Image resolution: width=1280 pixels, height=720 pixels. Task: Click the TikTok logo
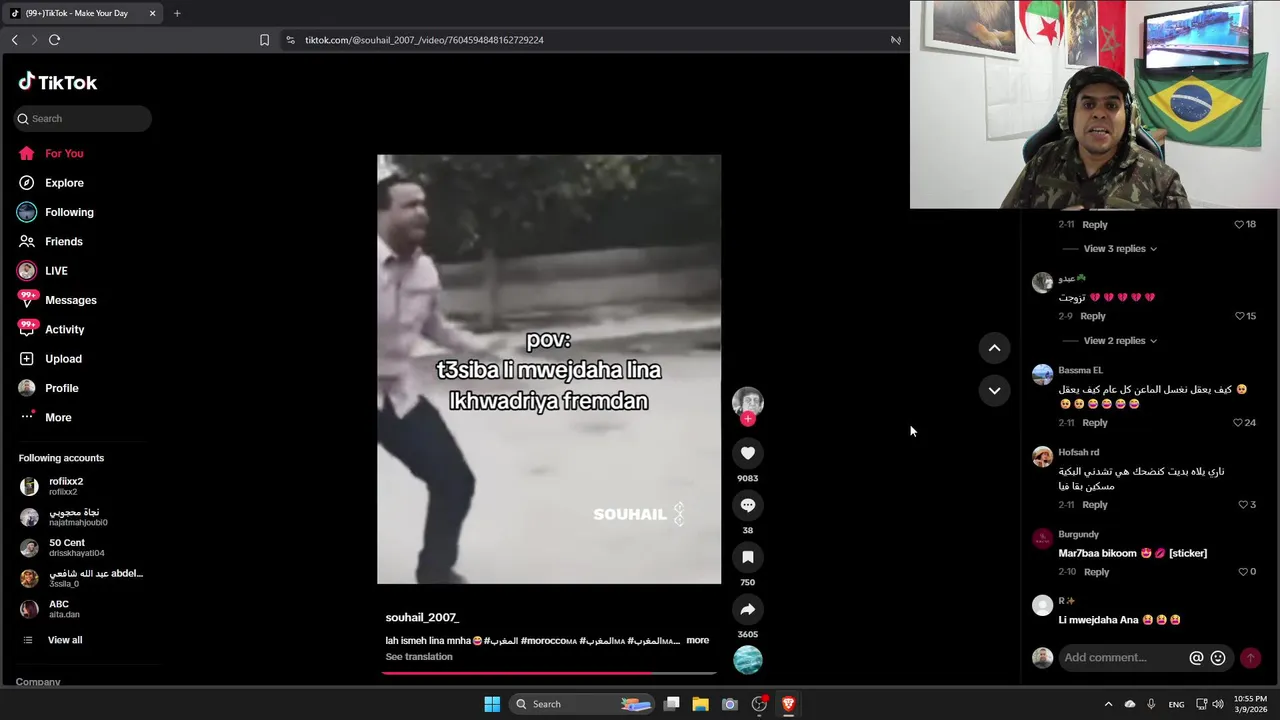57,82
